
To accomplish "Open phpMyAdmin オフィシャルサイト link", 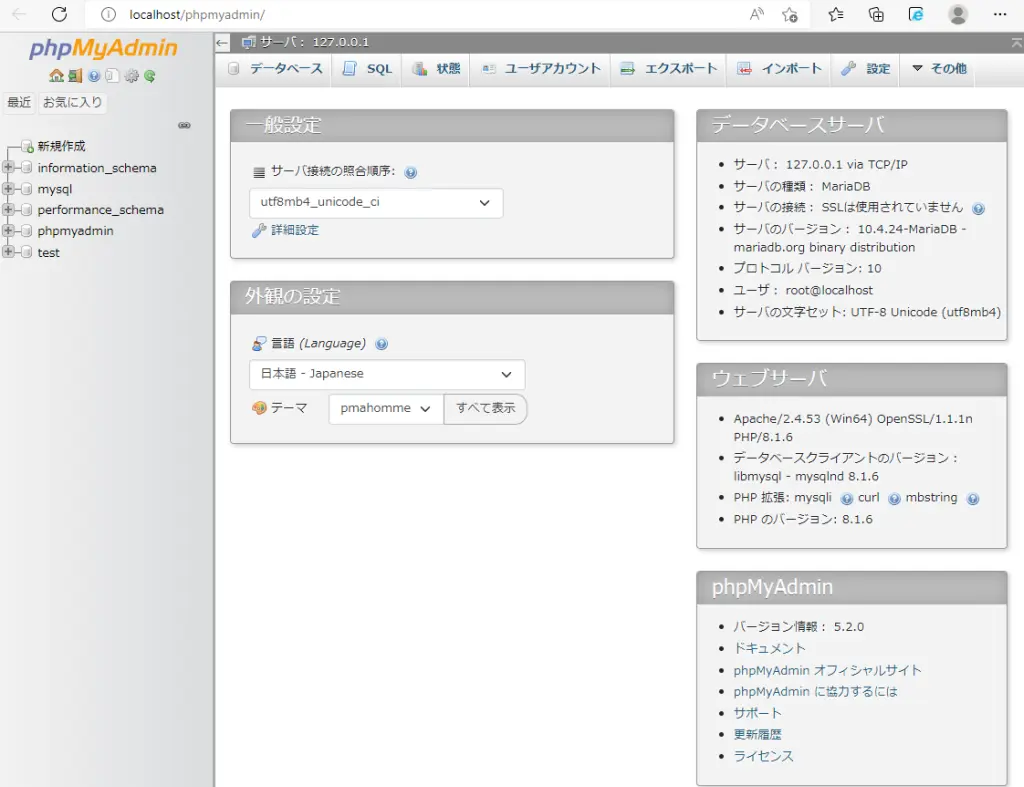I will [827, 671].
